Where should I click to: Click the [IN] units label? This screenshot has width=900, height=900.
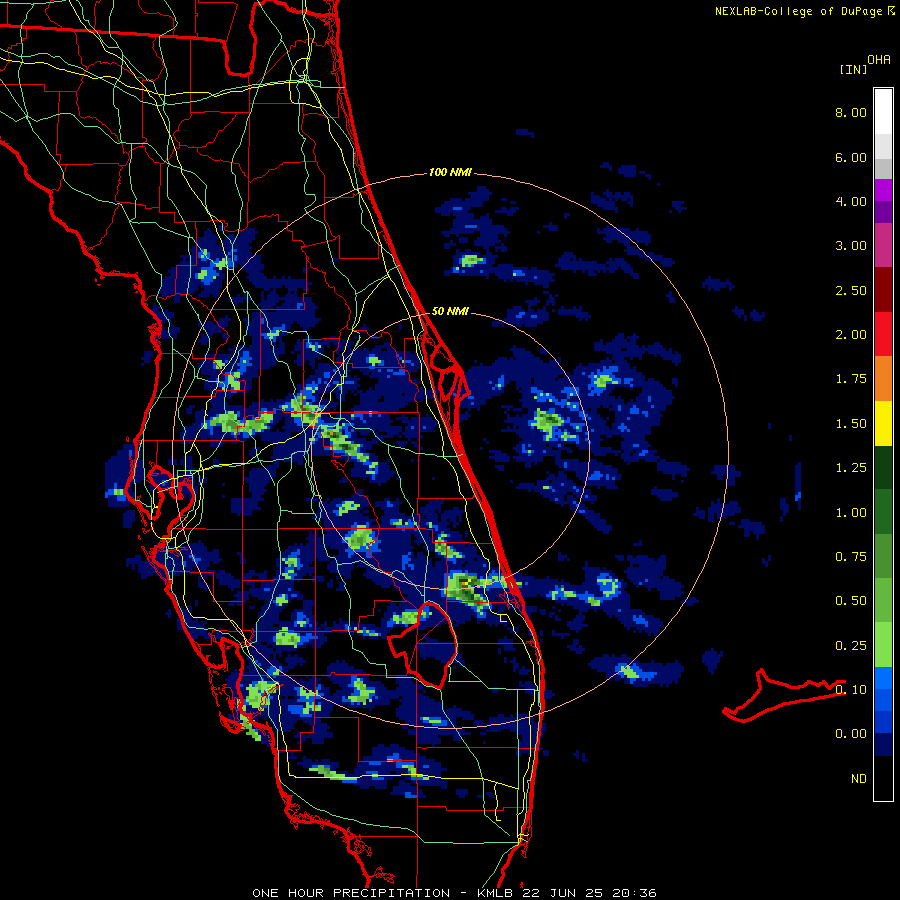(853, 69)
